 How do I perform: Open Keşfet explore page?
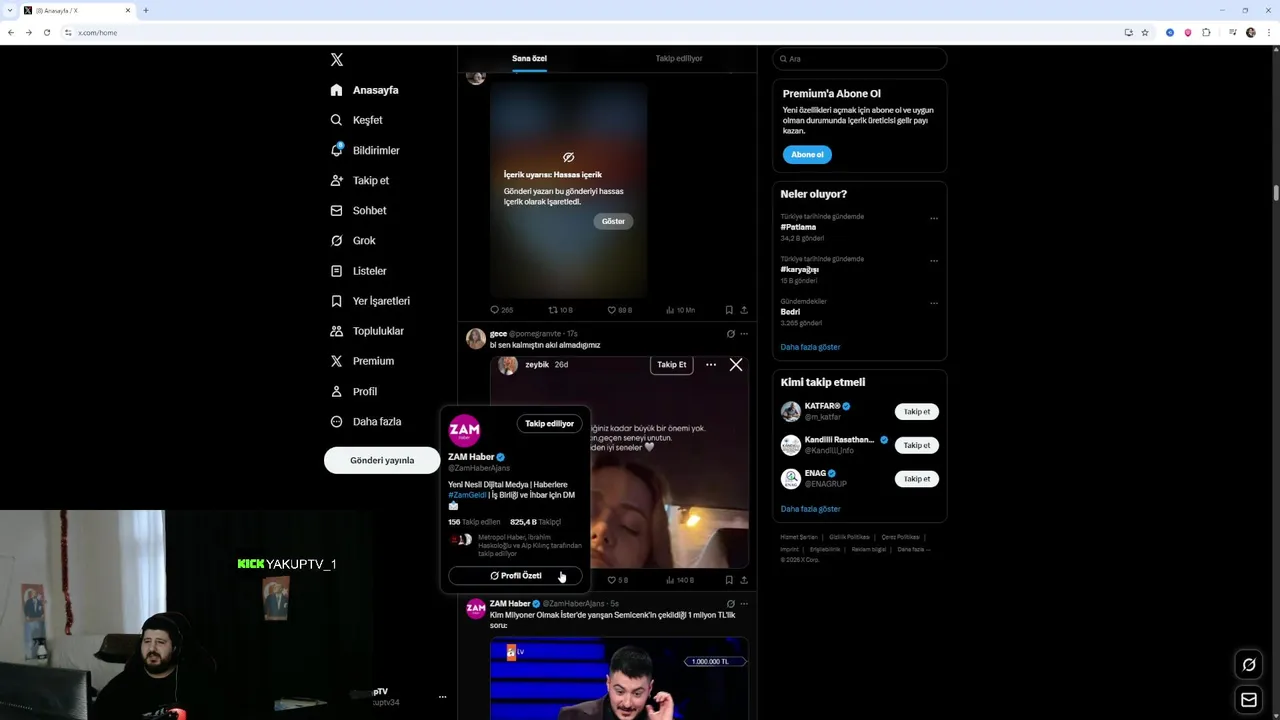[x=357, y=120]
